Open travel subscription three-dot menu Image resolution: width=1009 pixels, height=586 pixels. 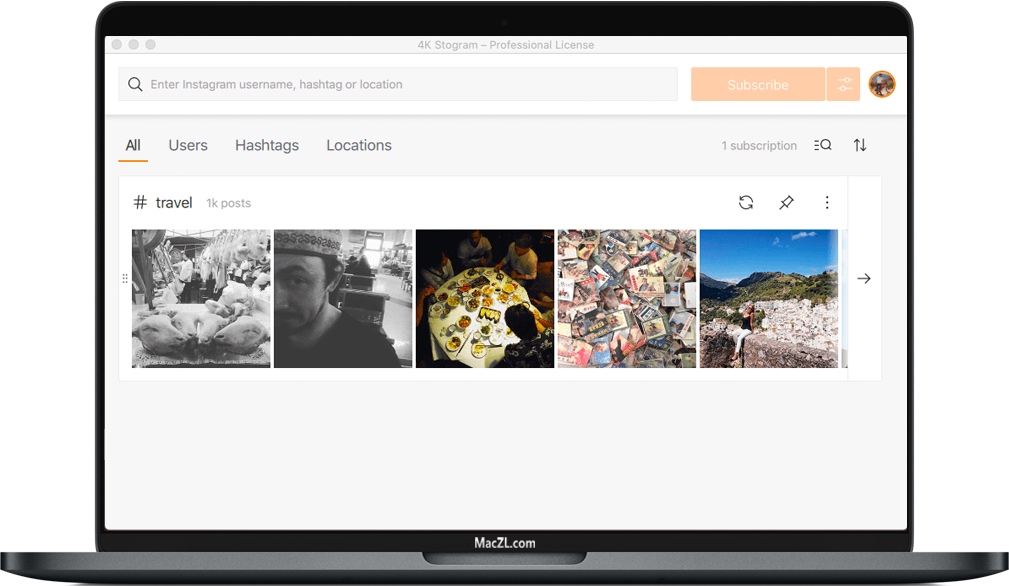click(827, 203)
